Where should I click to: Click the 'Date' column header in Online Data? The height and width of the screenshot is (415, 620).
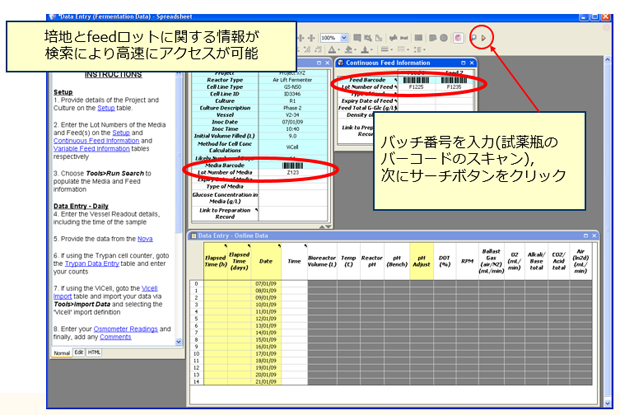coord(266,261)
